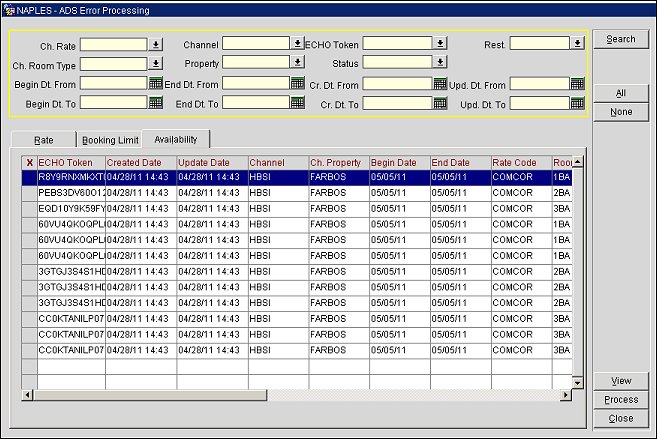Click the Ch. Room Type input field
The width and height of the screenshot is (657, 439).
coord(113,64)
